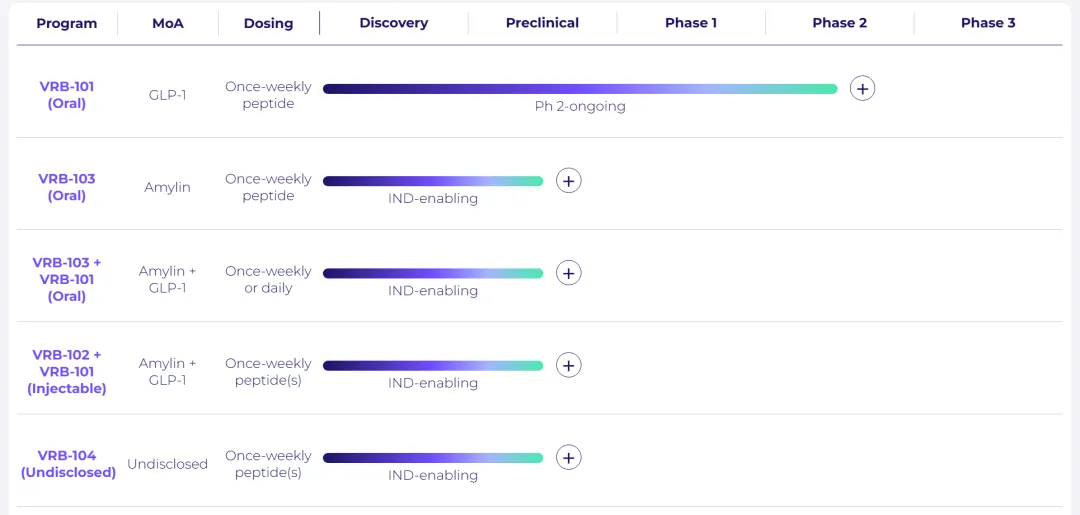Click the Preclinical column header
The height and width of the screenshot is (515, 1080).
(542, 23)
